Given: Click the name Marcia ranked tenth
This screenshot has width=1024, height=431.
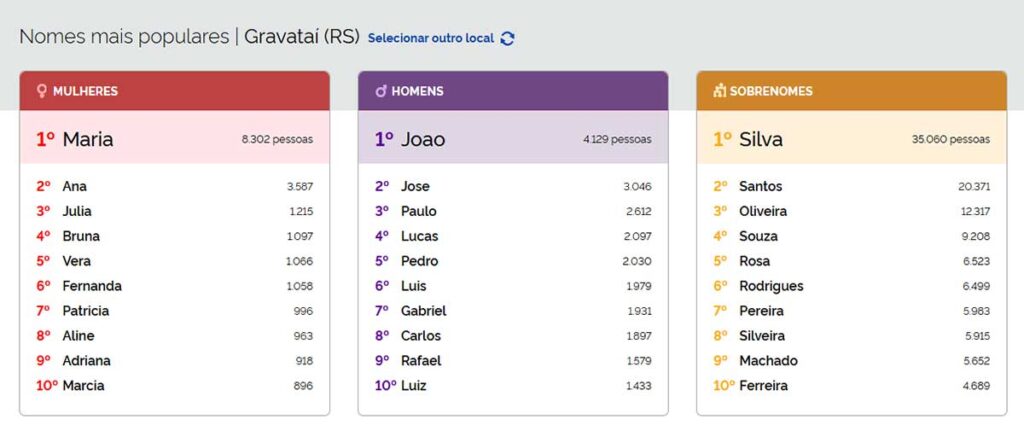Looking at the screenshot, I should (x=83, y=386).
